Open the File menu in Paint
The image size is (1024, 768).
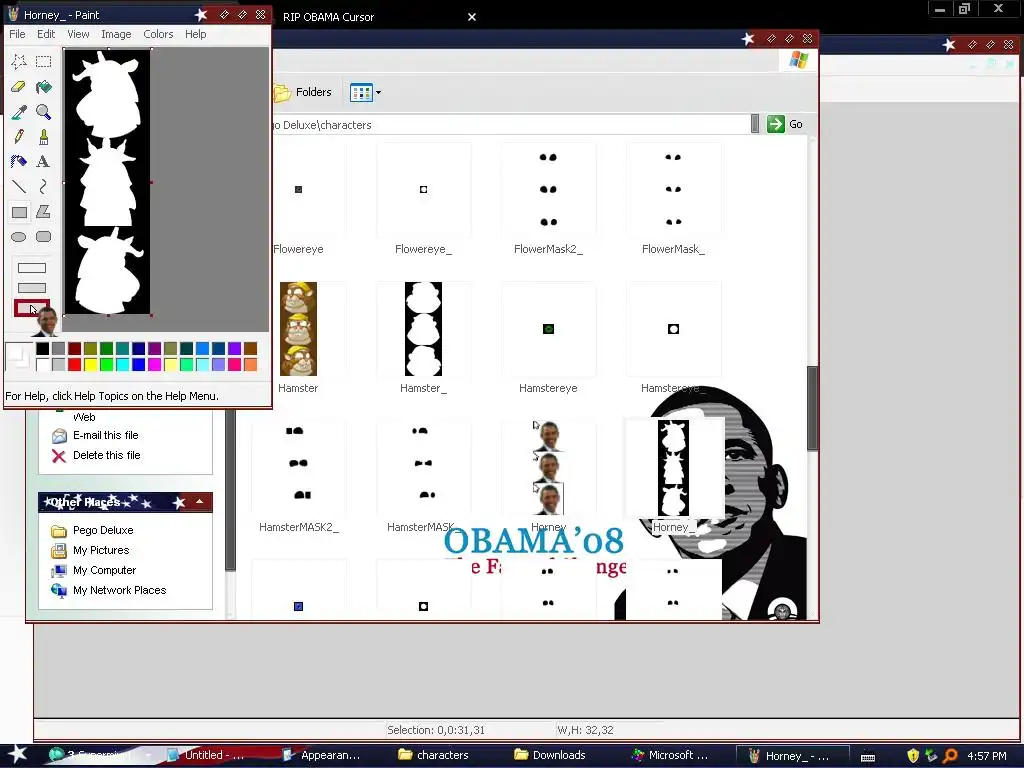point(17,34)
